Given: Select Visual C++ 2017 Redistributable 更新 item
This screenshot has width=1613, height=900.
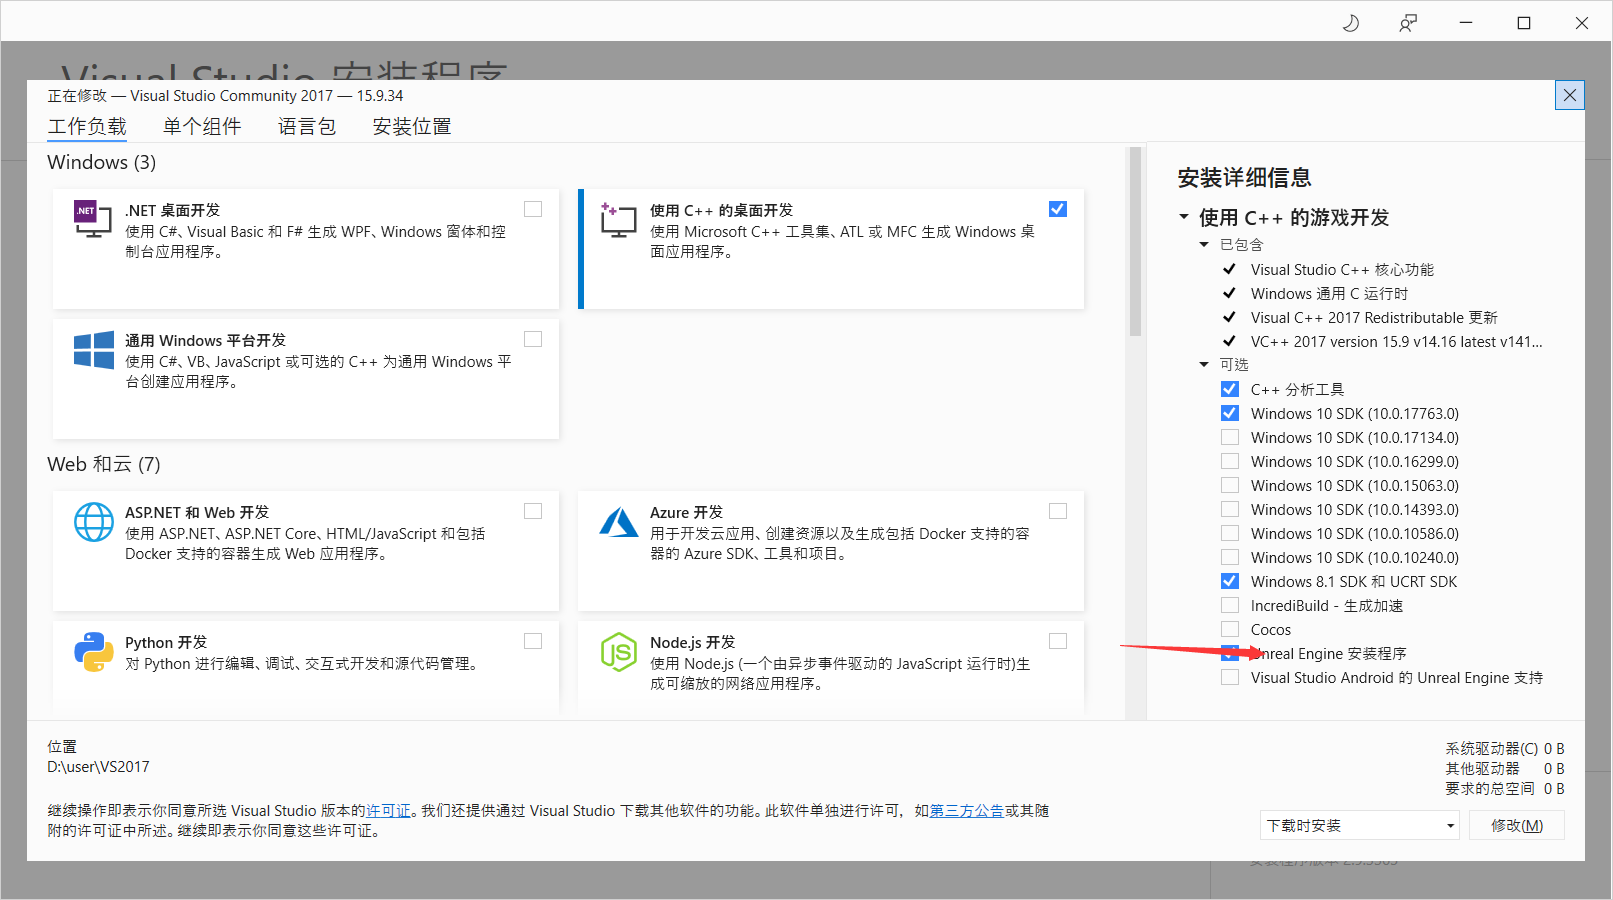Looking at the screenshot, I should 1374,318.
